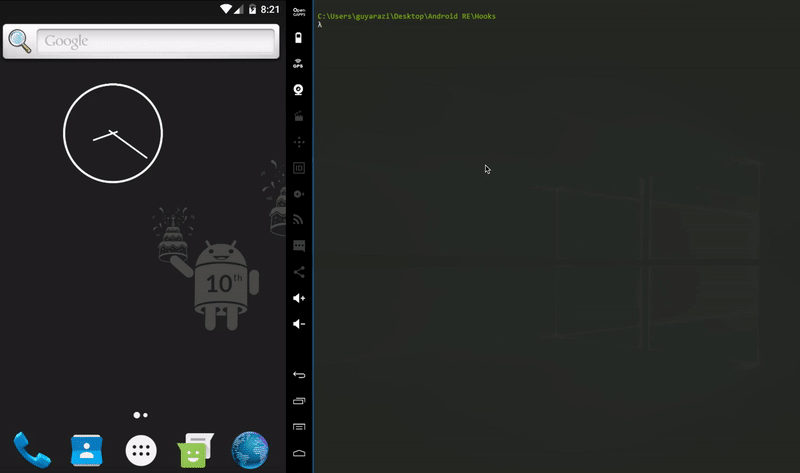Click the lambda prompt in terminal

[x=320, y=24]
